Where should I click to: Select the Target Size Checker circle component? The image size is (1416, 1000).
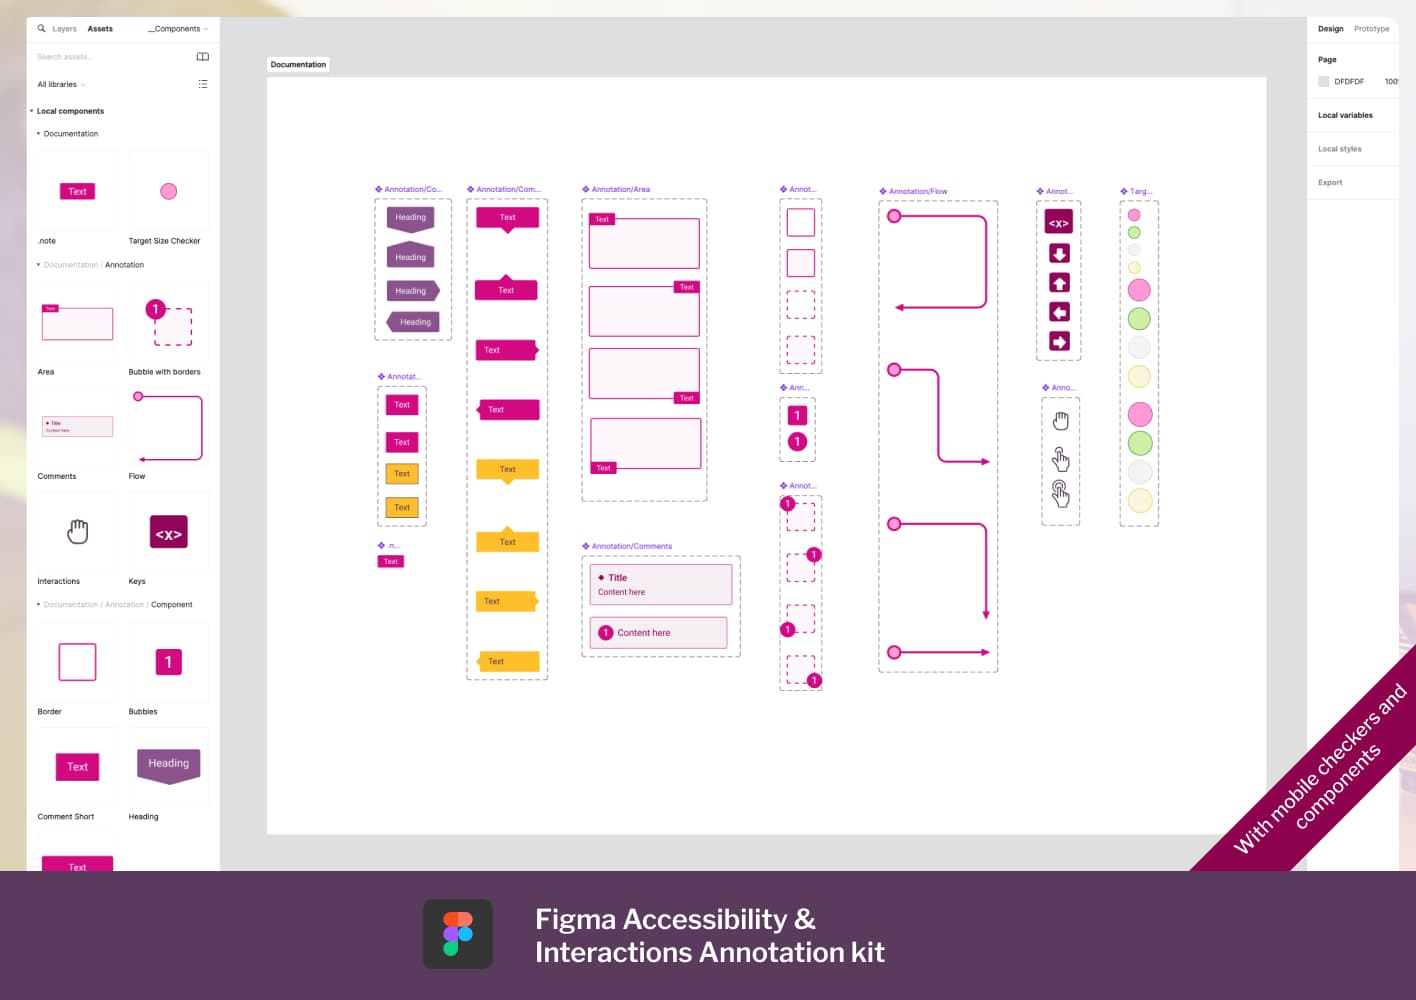click(x=168, y=190)
